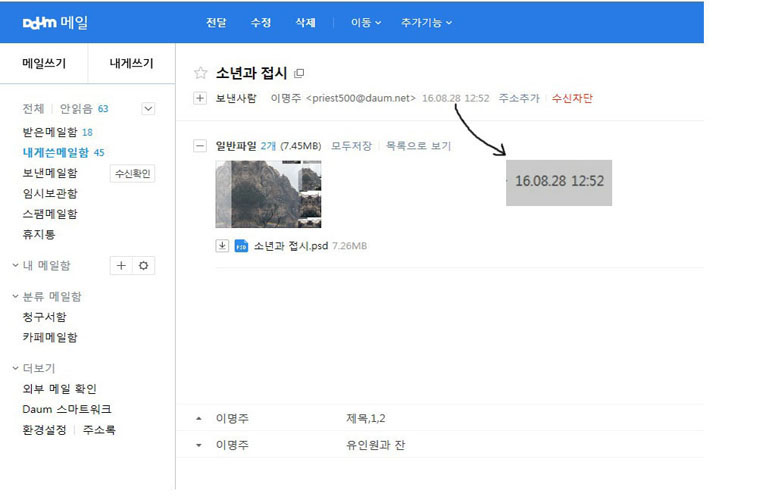766x500 pixels.
Task: Collapse the 일반파일 attachment section
Action: point(200,146)
